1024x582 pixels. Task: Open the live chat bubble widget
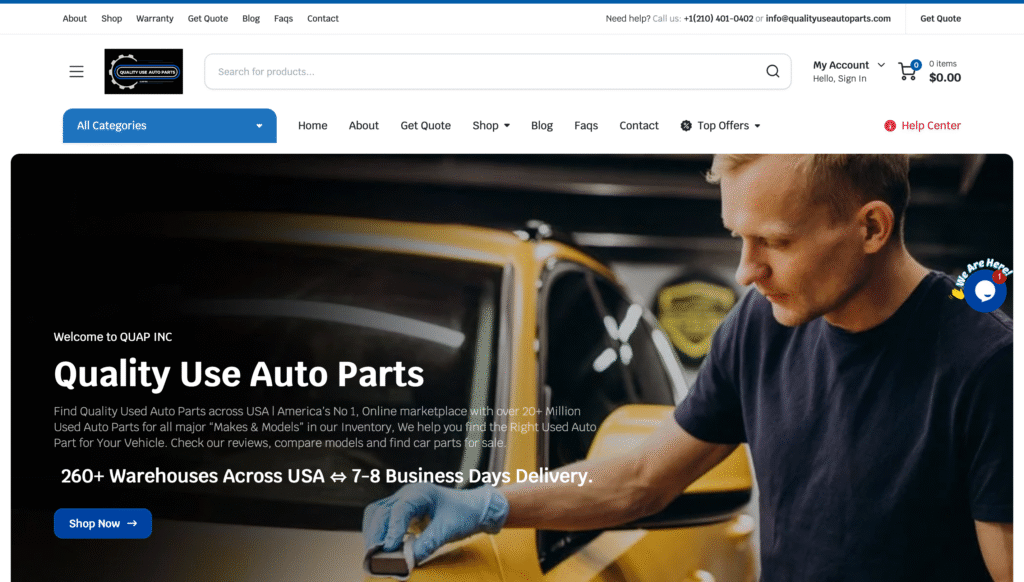(985, 291)
